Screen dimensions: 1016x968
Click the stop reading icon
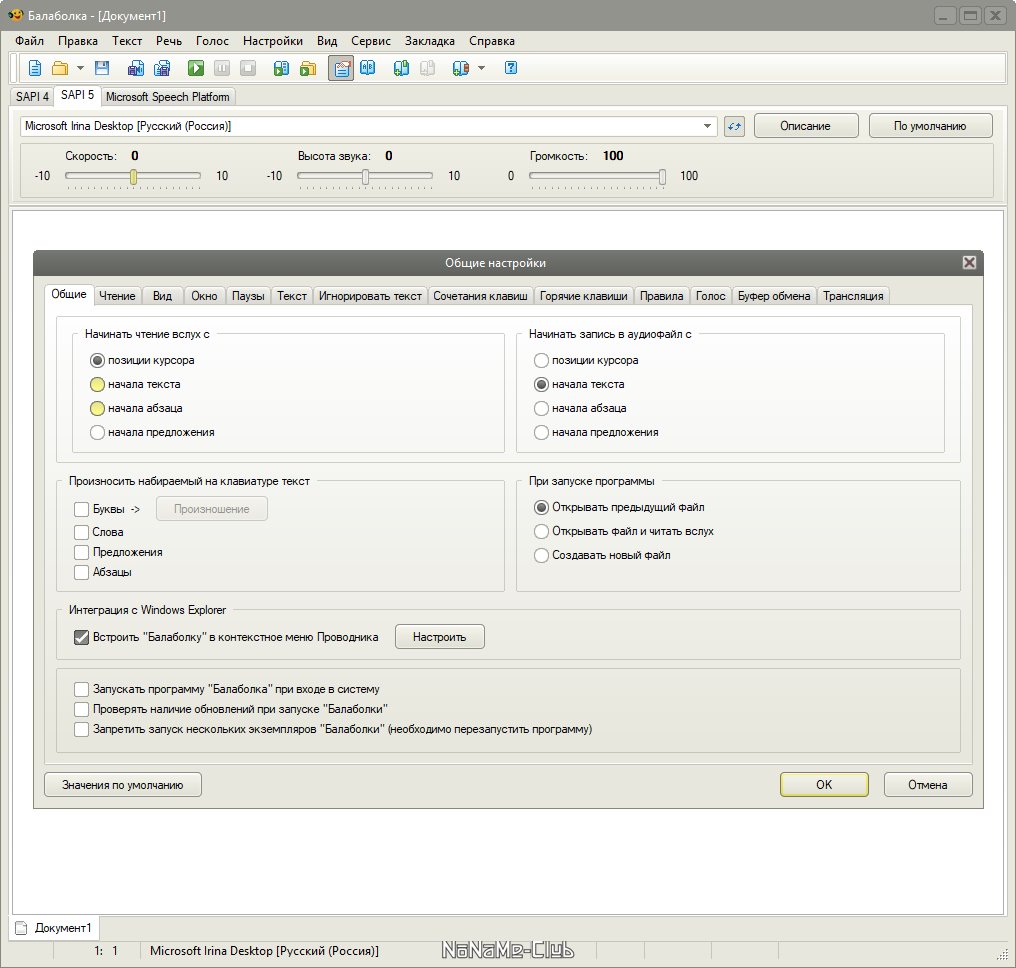tap(248, 68)
